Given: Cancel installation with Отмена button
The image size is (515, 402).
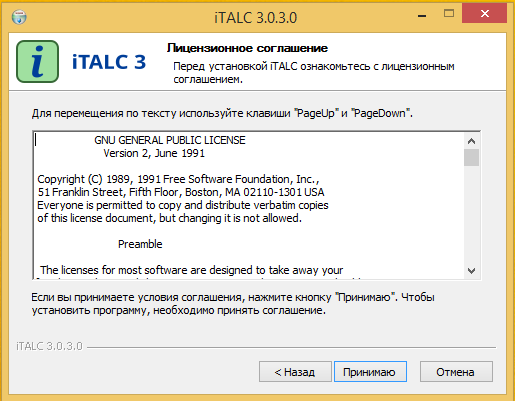Looking at the screenshot, I should pos(456,372).
